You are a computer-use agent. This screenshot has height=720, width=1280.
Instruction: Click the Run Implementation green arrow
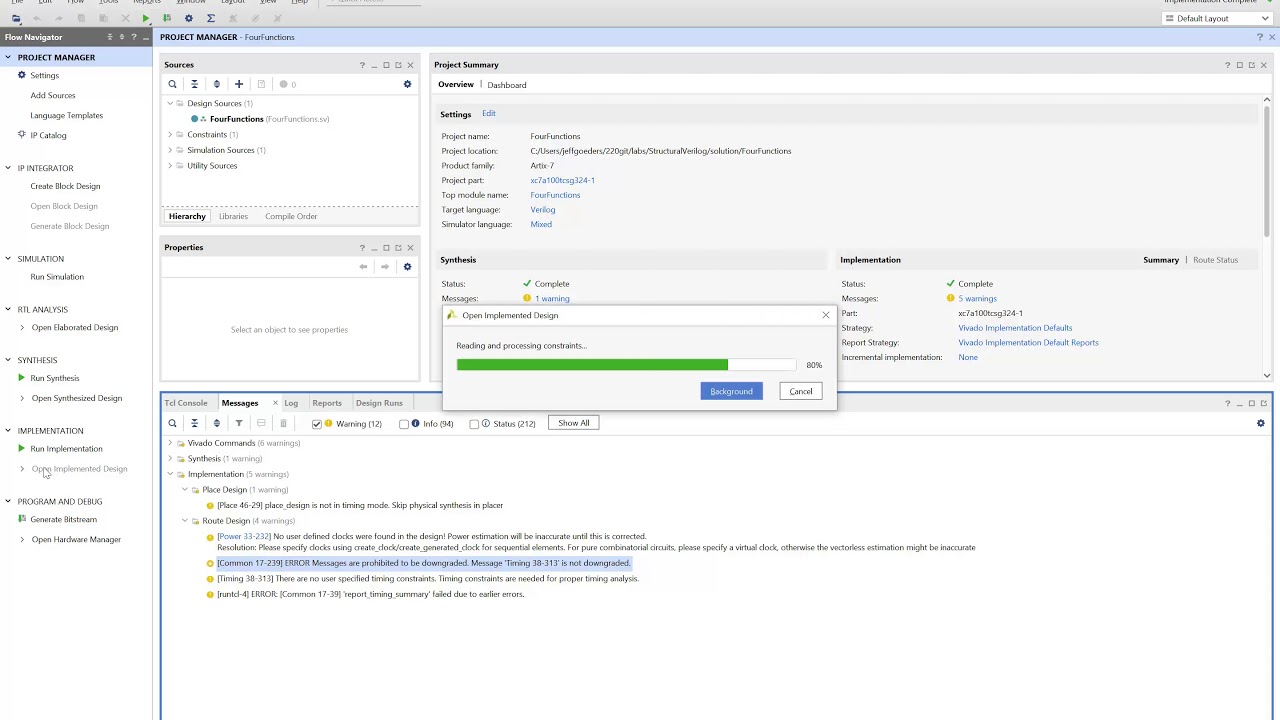click(x=21, y=448)
